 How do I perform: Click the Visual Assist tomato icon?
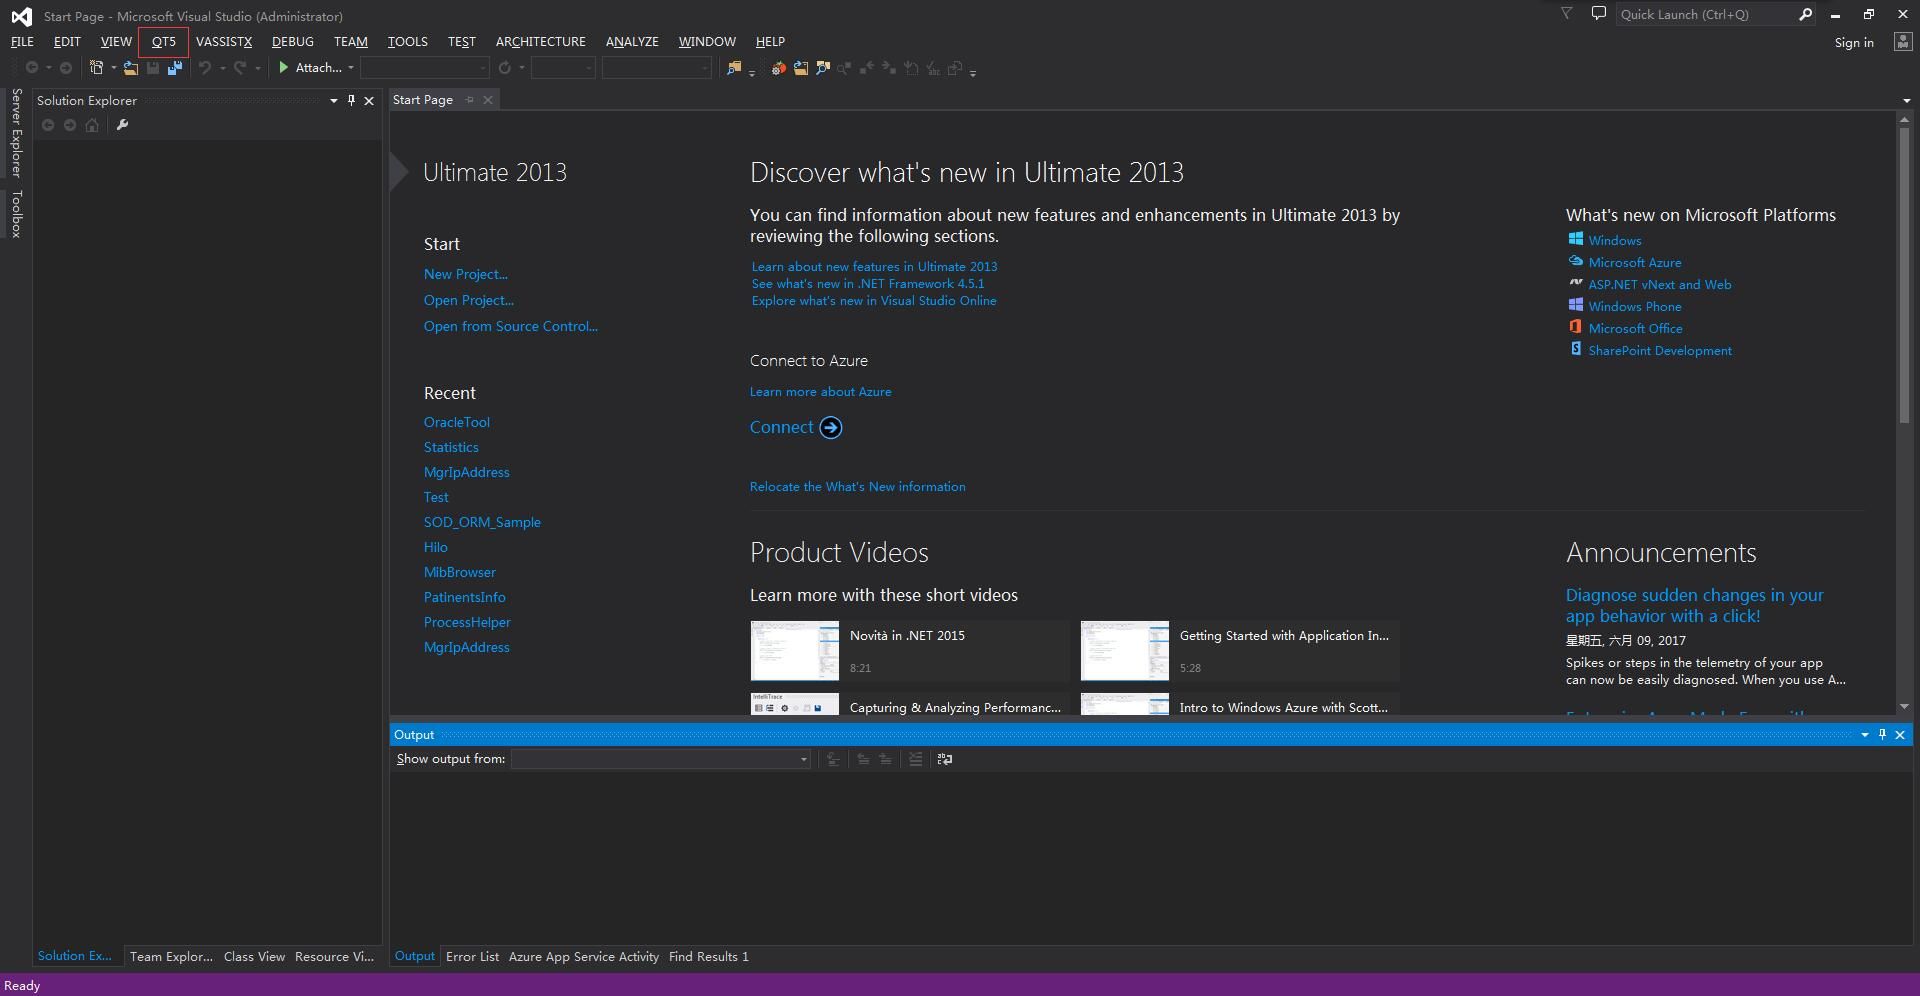tap(778, 68)
